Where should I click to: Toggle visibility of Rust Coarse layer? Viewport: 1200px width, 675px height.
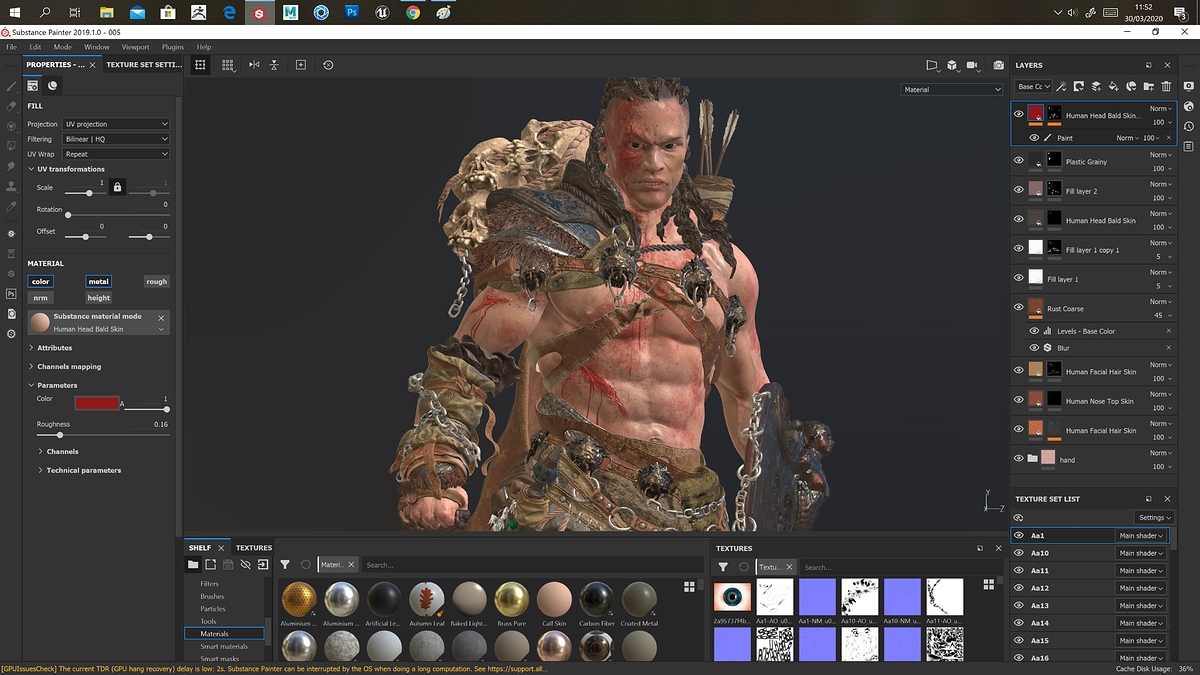1019,308
